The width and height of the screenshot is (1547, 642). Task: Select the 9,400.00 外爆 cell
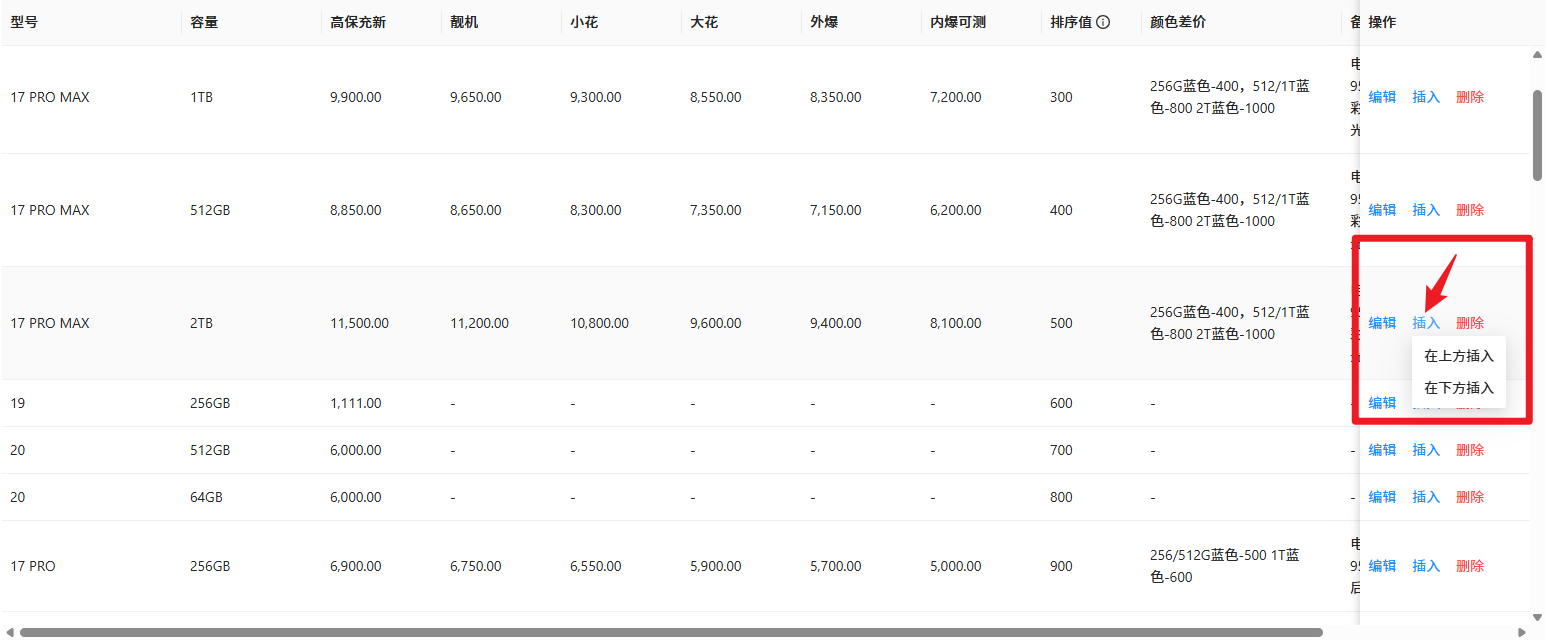coord(836,323)
